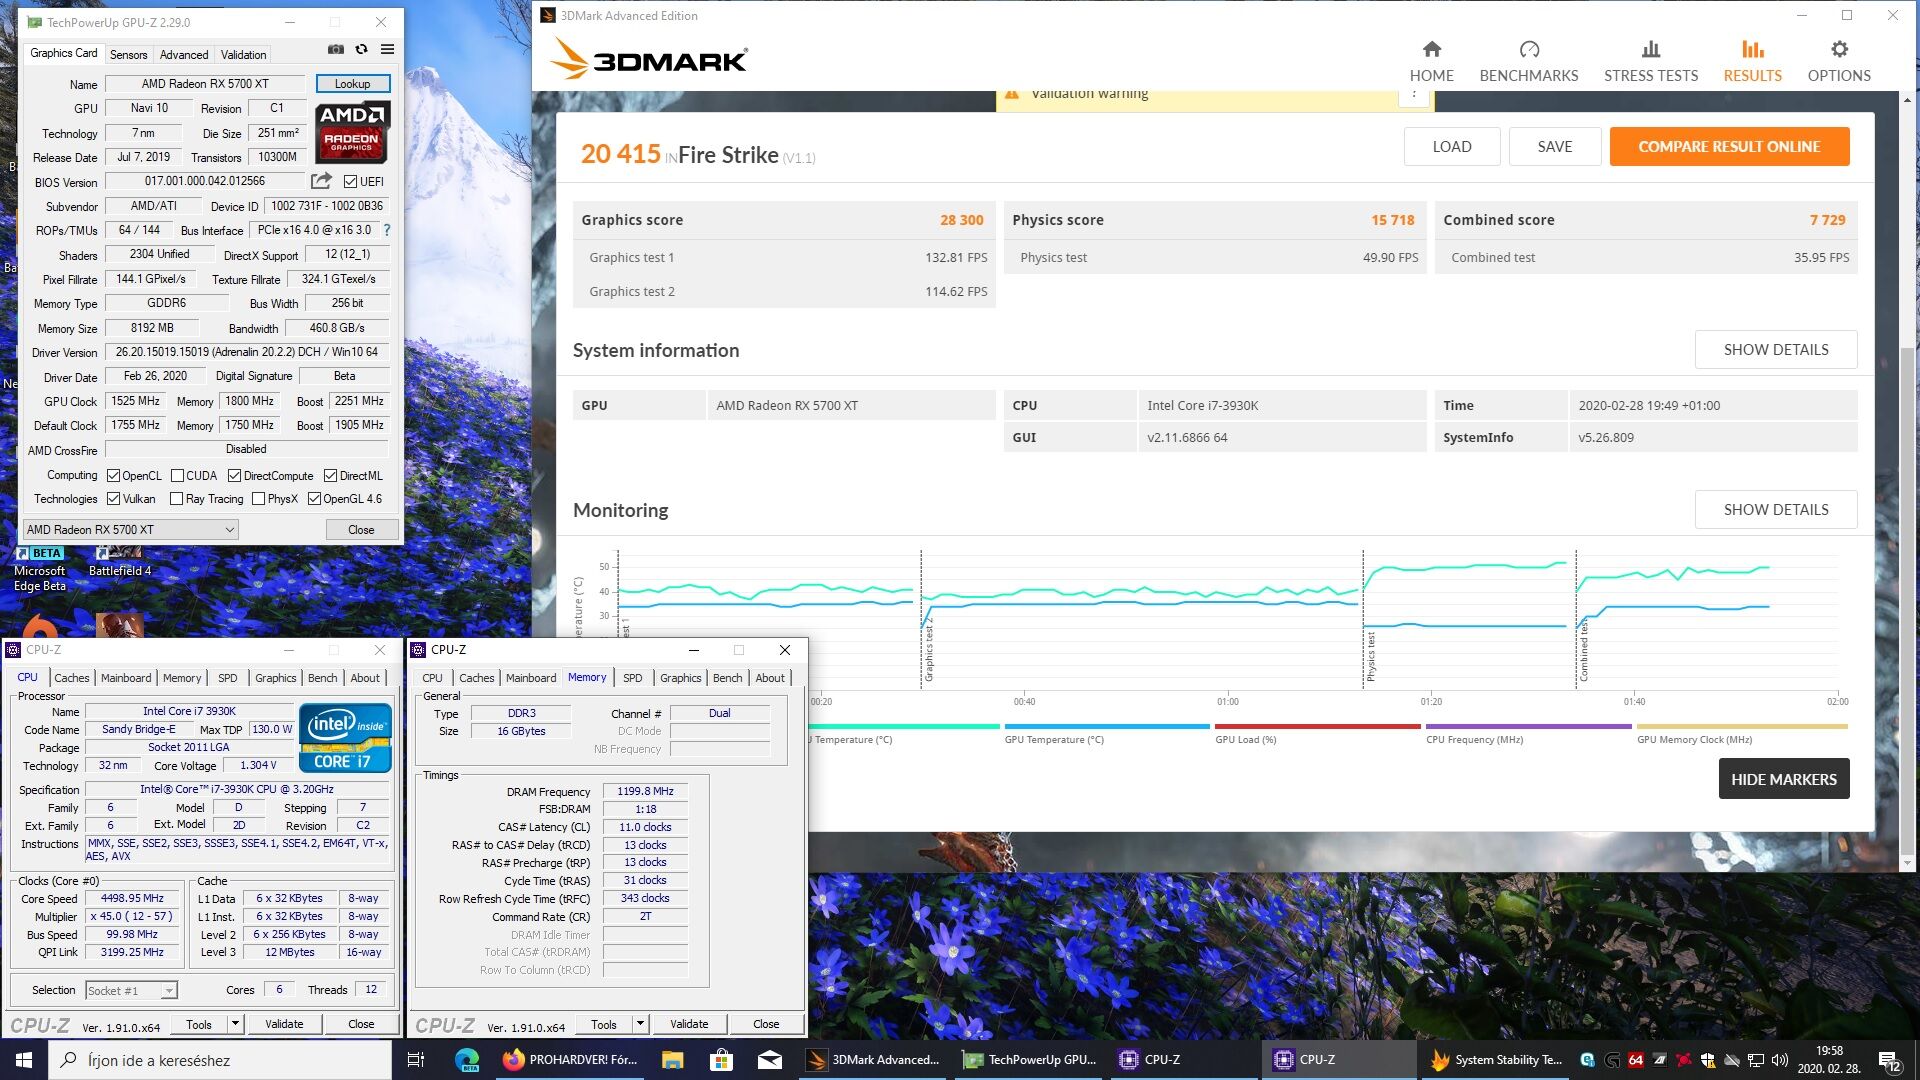Screen dimensions: 1920x1080
Task: Open Microsoft Store from taskbar
Action: [x=721, y=1060]
